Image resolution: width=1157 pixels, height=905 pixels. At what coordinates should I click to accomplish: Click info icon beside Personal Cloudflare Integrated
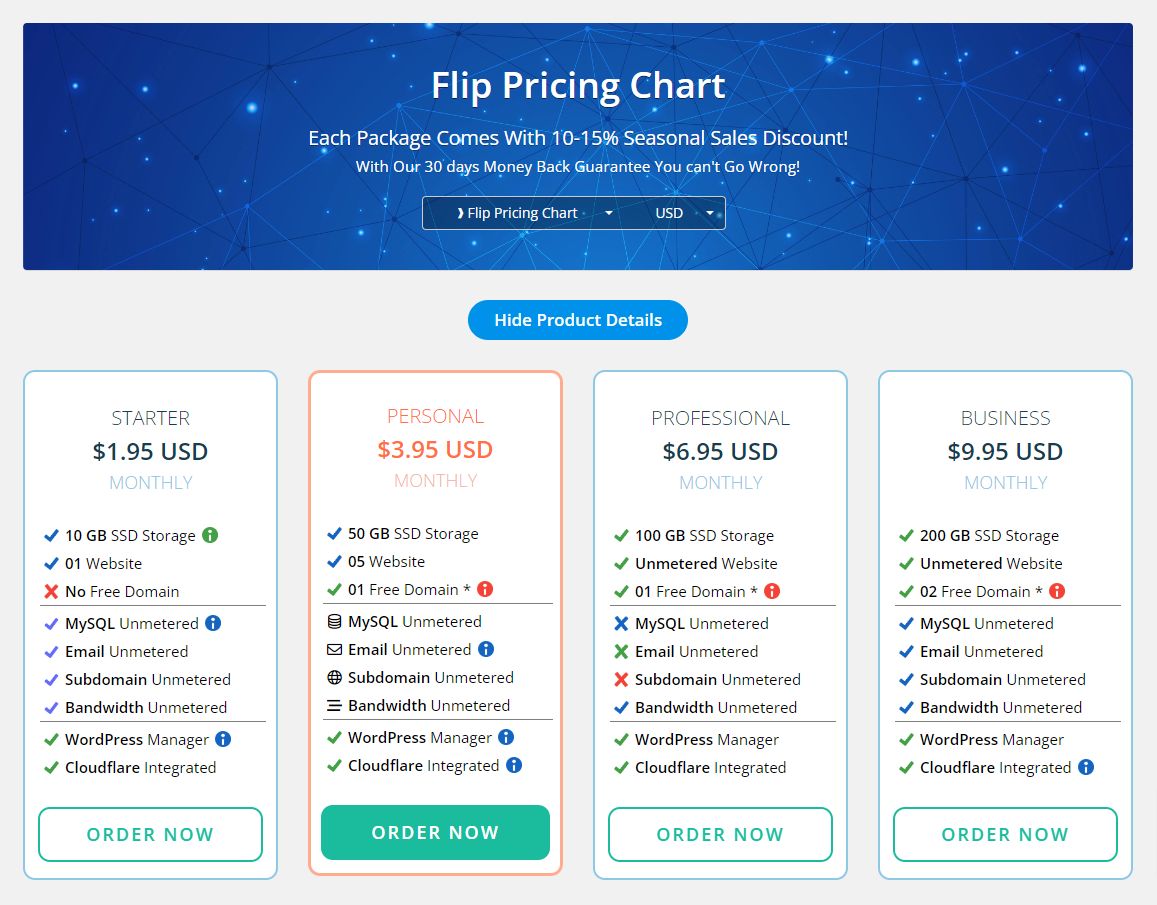[514, 765]
